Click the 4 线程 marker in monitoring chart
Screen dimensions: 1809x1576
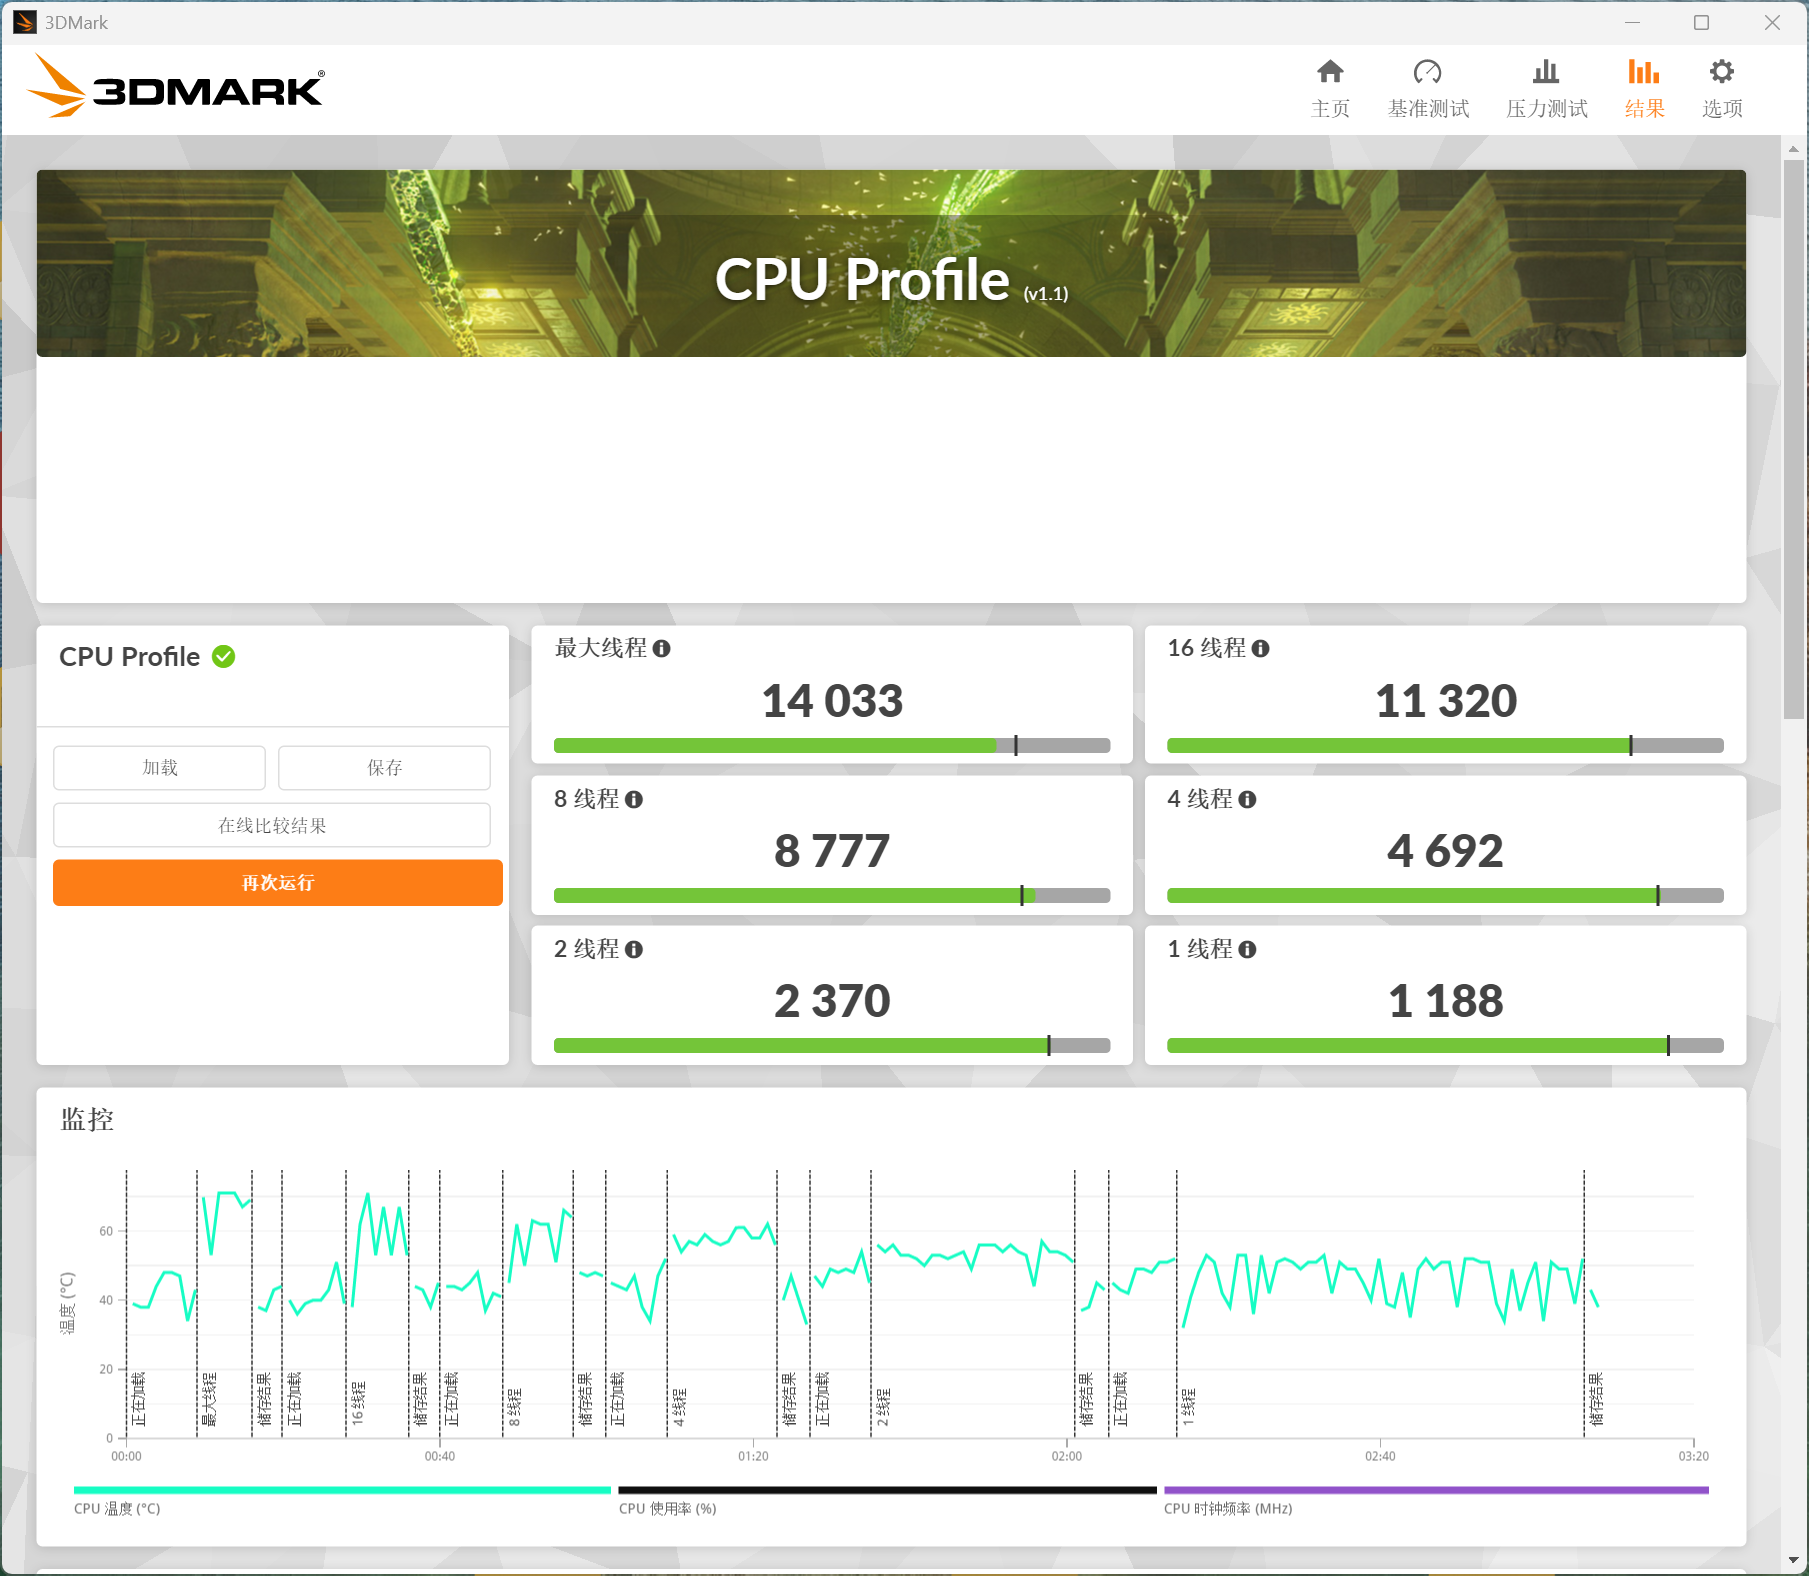click(680, 1406)
